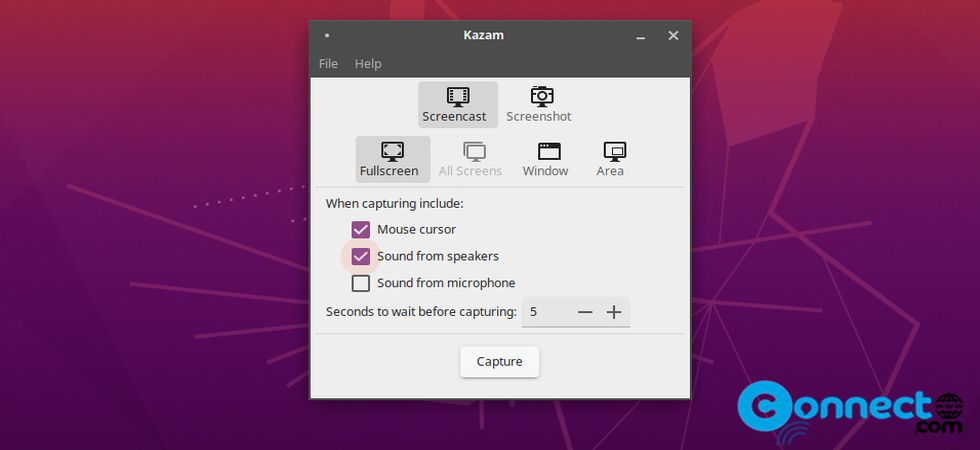Decrease wait seconds with minus button
980x450 pixels.
tap(585, 312)
